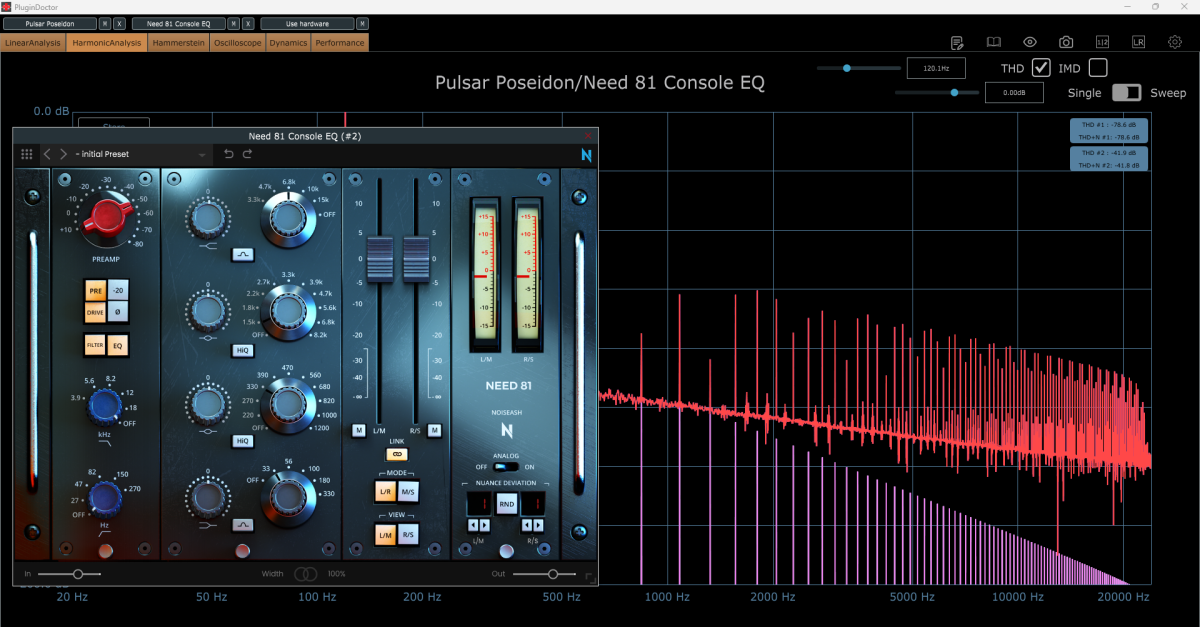Viewport: 1200px width, 627px height.
Task: Mute the L/M fader channel
Action: point(358,430)
